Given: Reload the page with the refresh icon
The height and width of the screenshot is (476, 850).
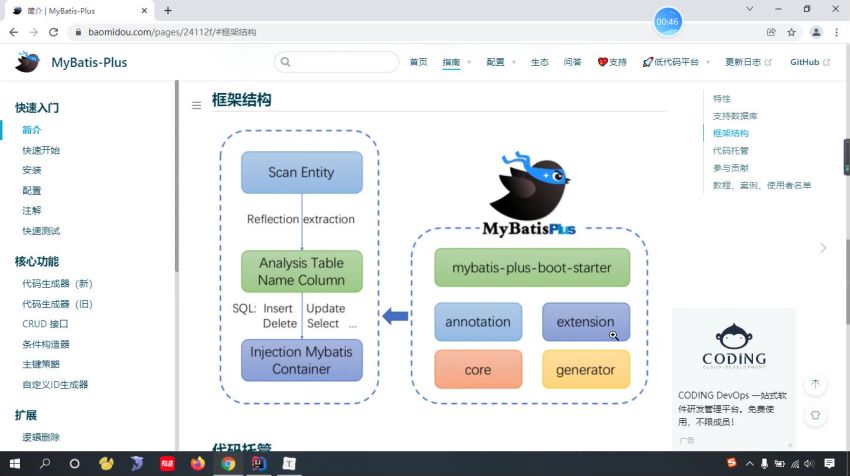Looking at the screenshot, I should tap(53, 32).
